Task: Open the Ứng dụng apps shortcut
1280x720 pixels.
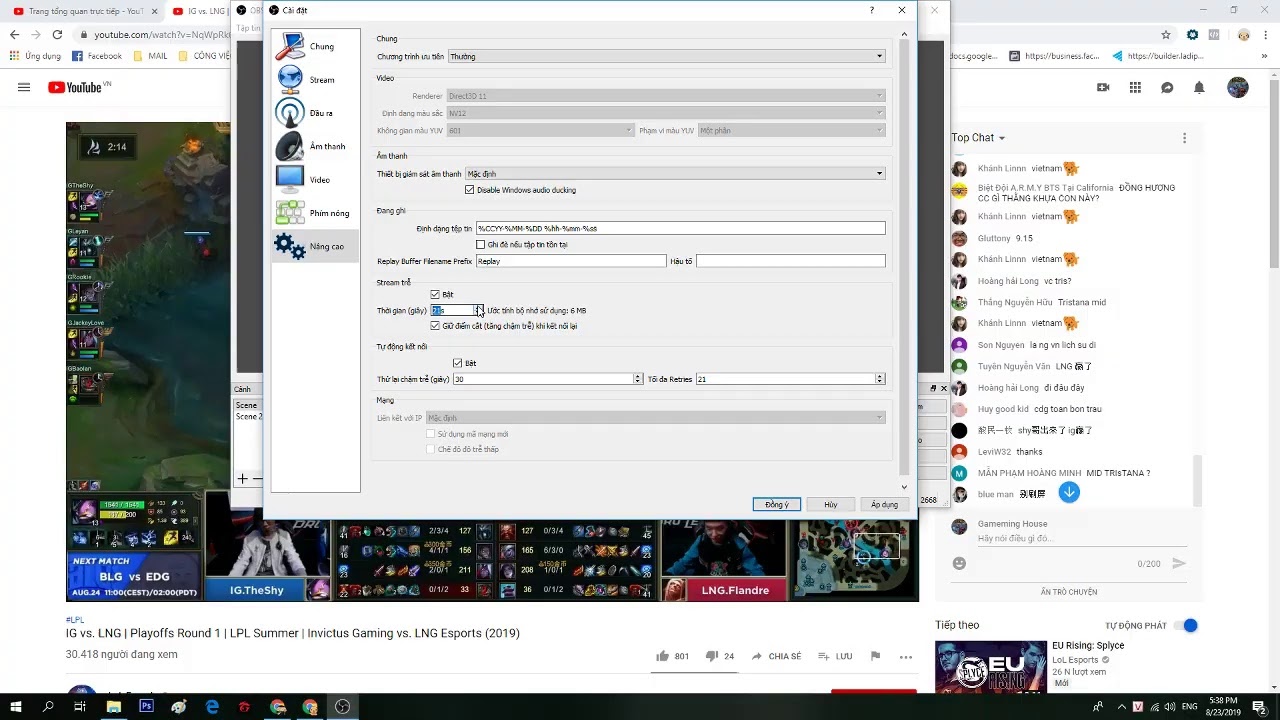Action: (35, 56)
